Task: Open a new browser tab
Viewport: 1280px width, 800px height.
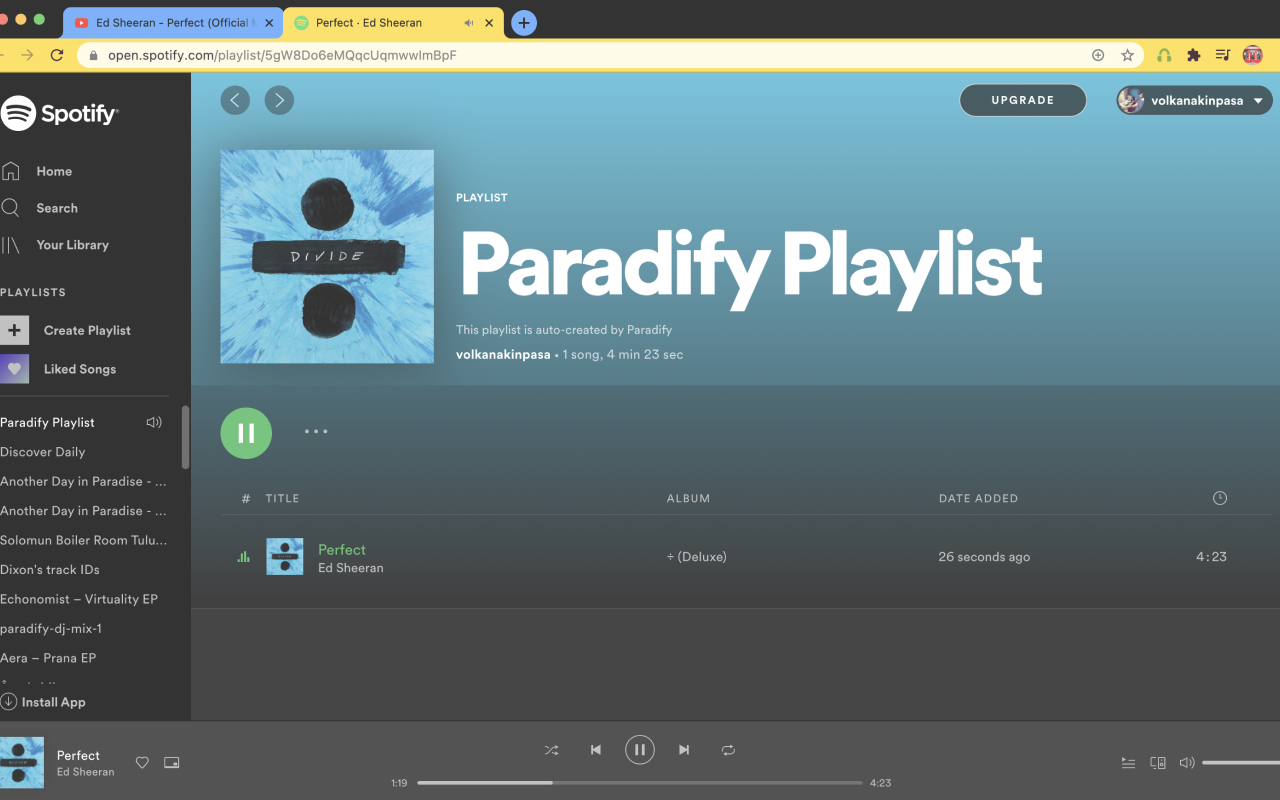Action: tap(524, 22)
